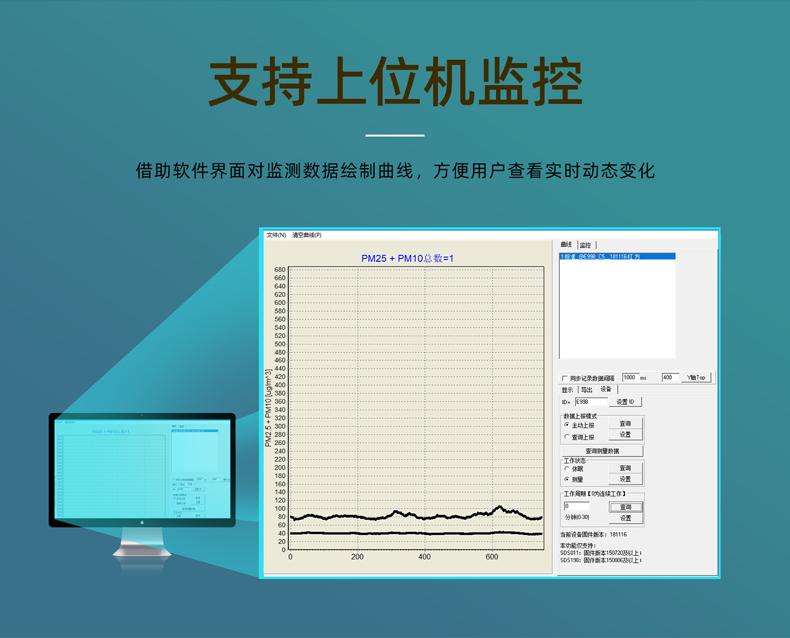
Task: Click the Y-axis value field showing 400
Action: click(669, 378)
